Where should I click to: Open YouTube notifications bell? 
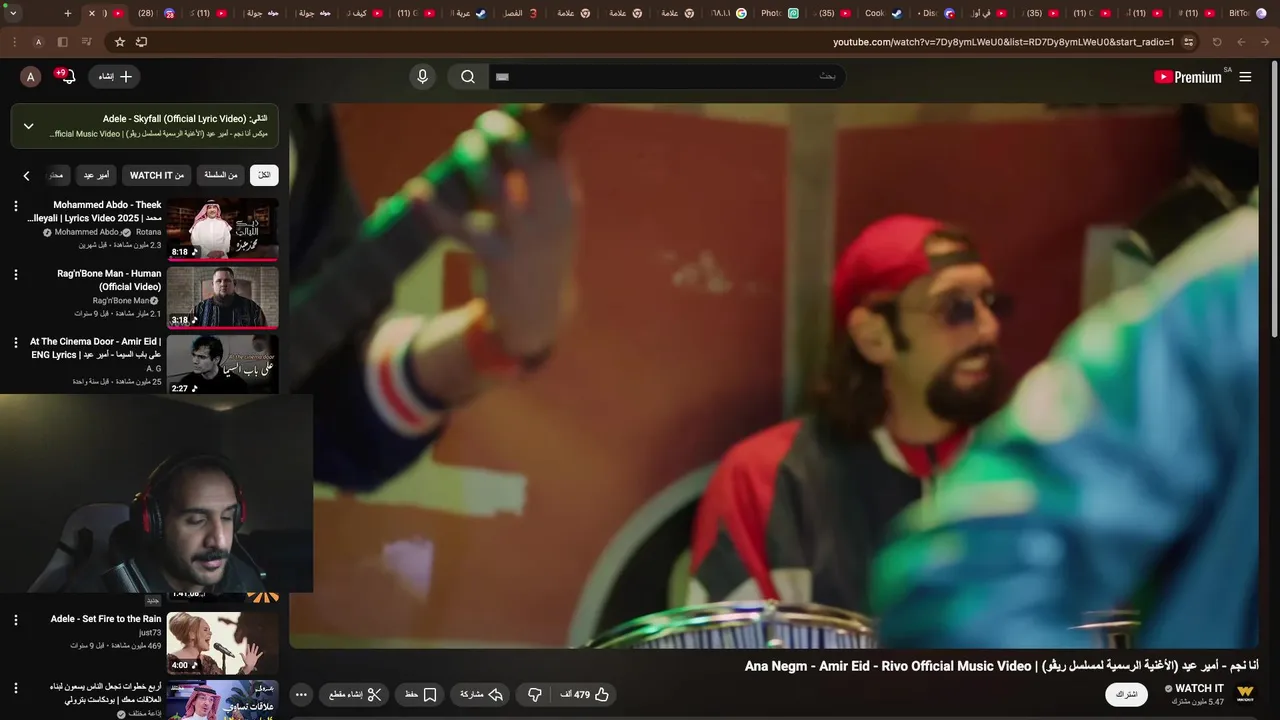click(68, 77)
